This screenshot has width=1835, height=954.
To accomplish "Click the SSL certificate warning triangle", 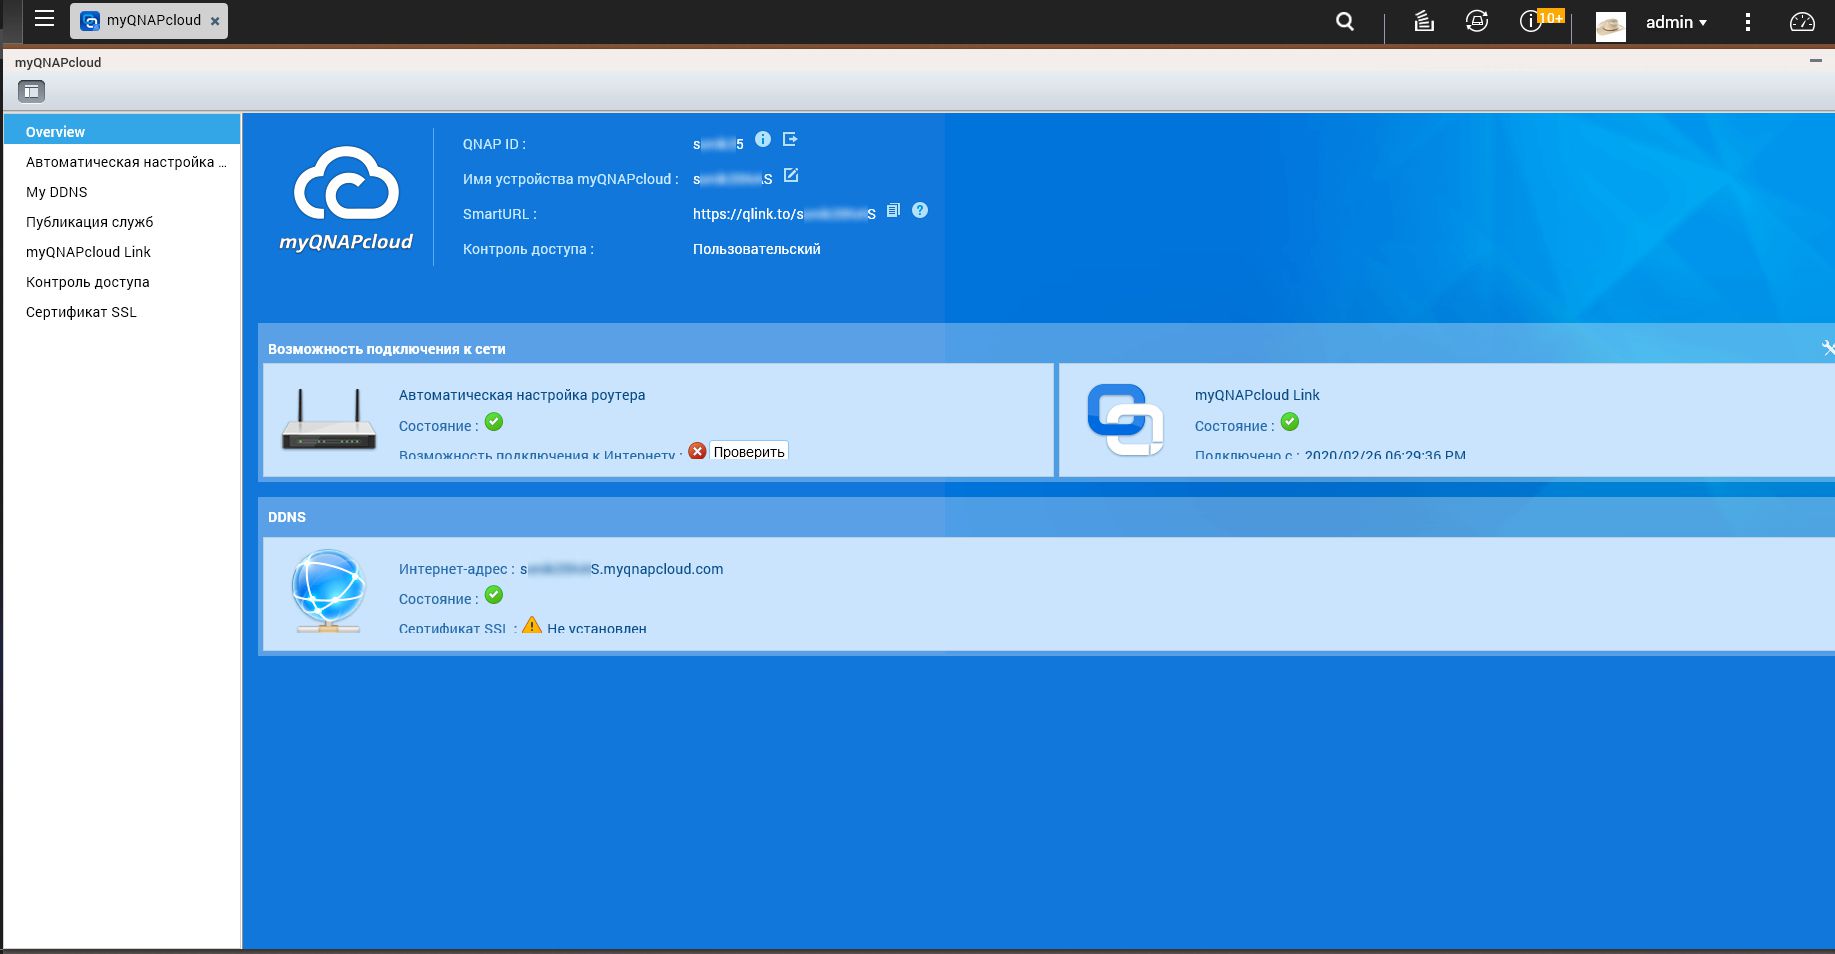I will 532,625.
